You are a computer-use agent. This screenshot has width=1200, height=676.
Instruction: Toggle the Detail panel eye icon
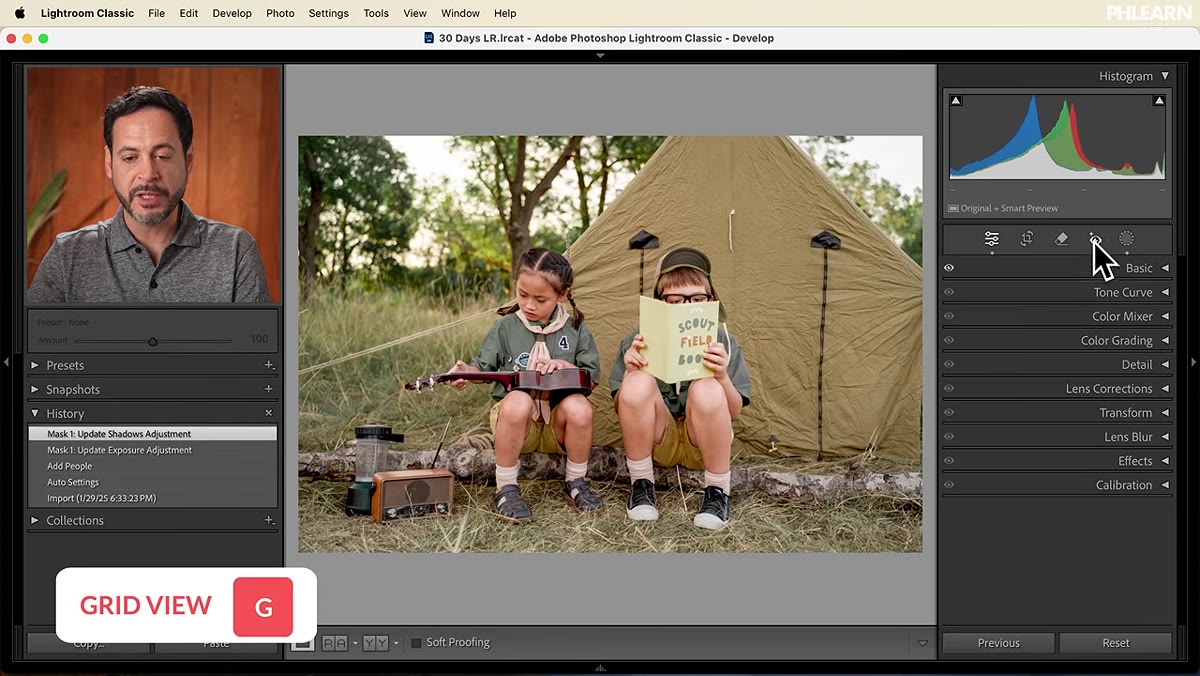click(x=949, y=364)
